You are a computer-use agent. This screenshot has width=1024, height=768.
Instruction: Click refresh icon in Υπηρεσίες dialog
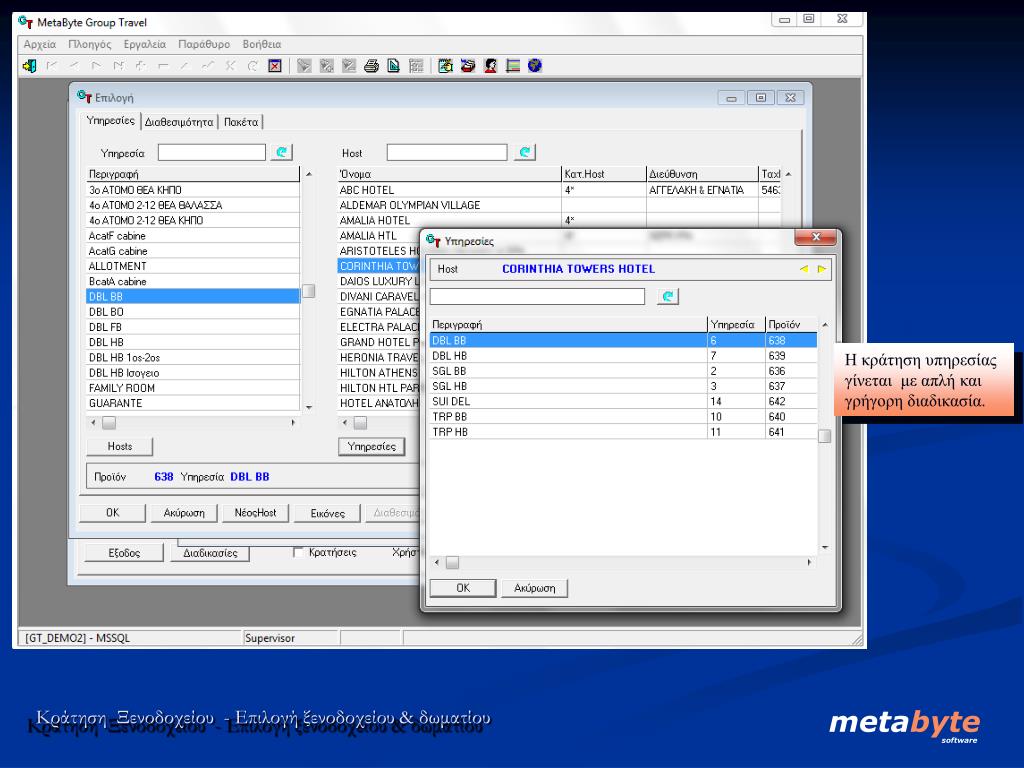point(667,296)
